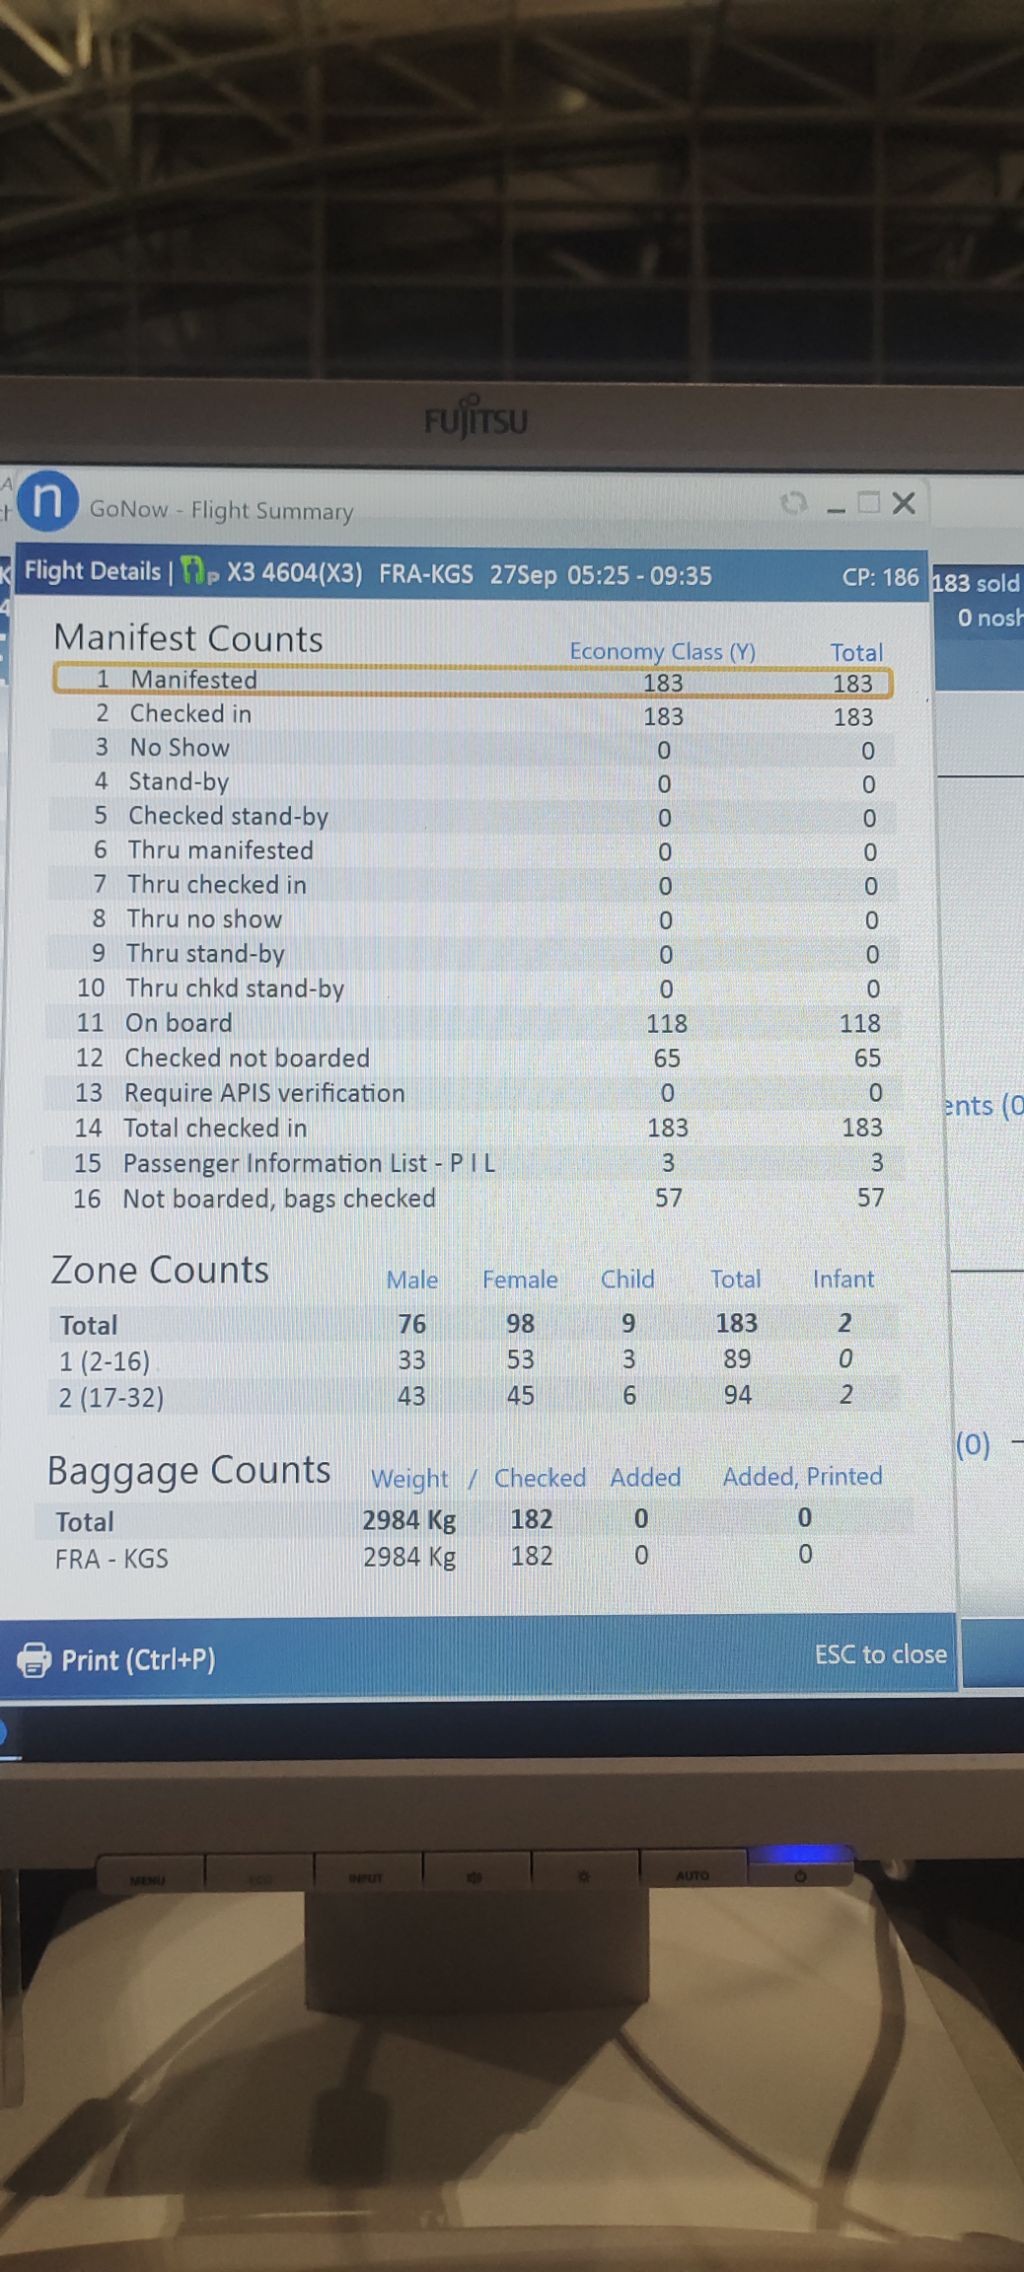Click the green flight status icon
Image resolution: width=1024 pixels, height=2272 pixels.
click(x=198, y=573)
